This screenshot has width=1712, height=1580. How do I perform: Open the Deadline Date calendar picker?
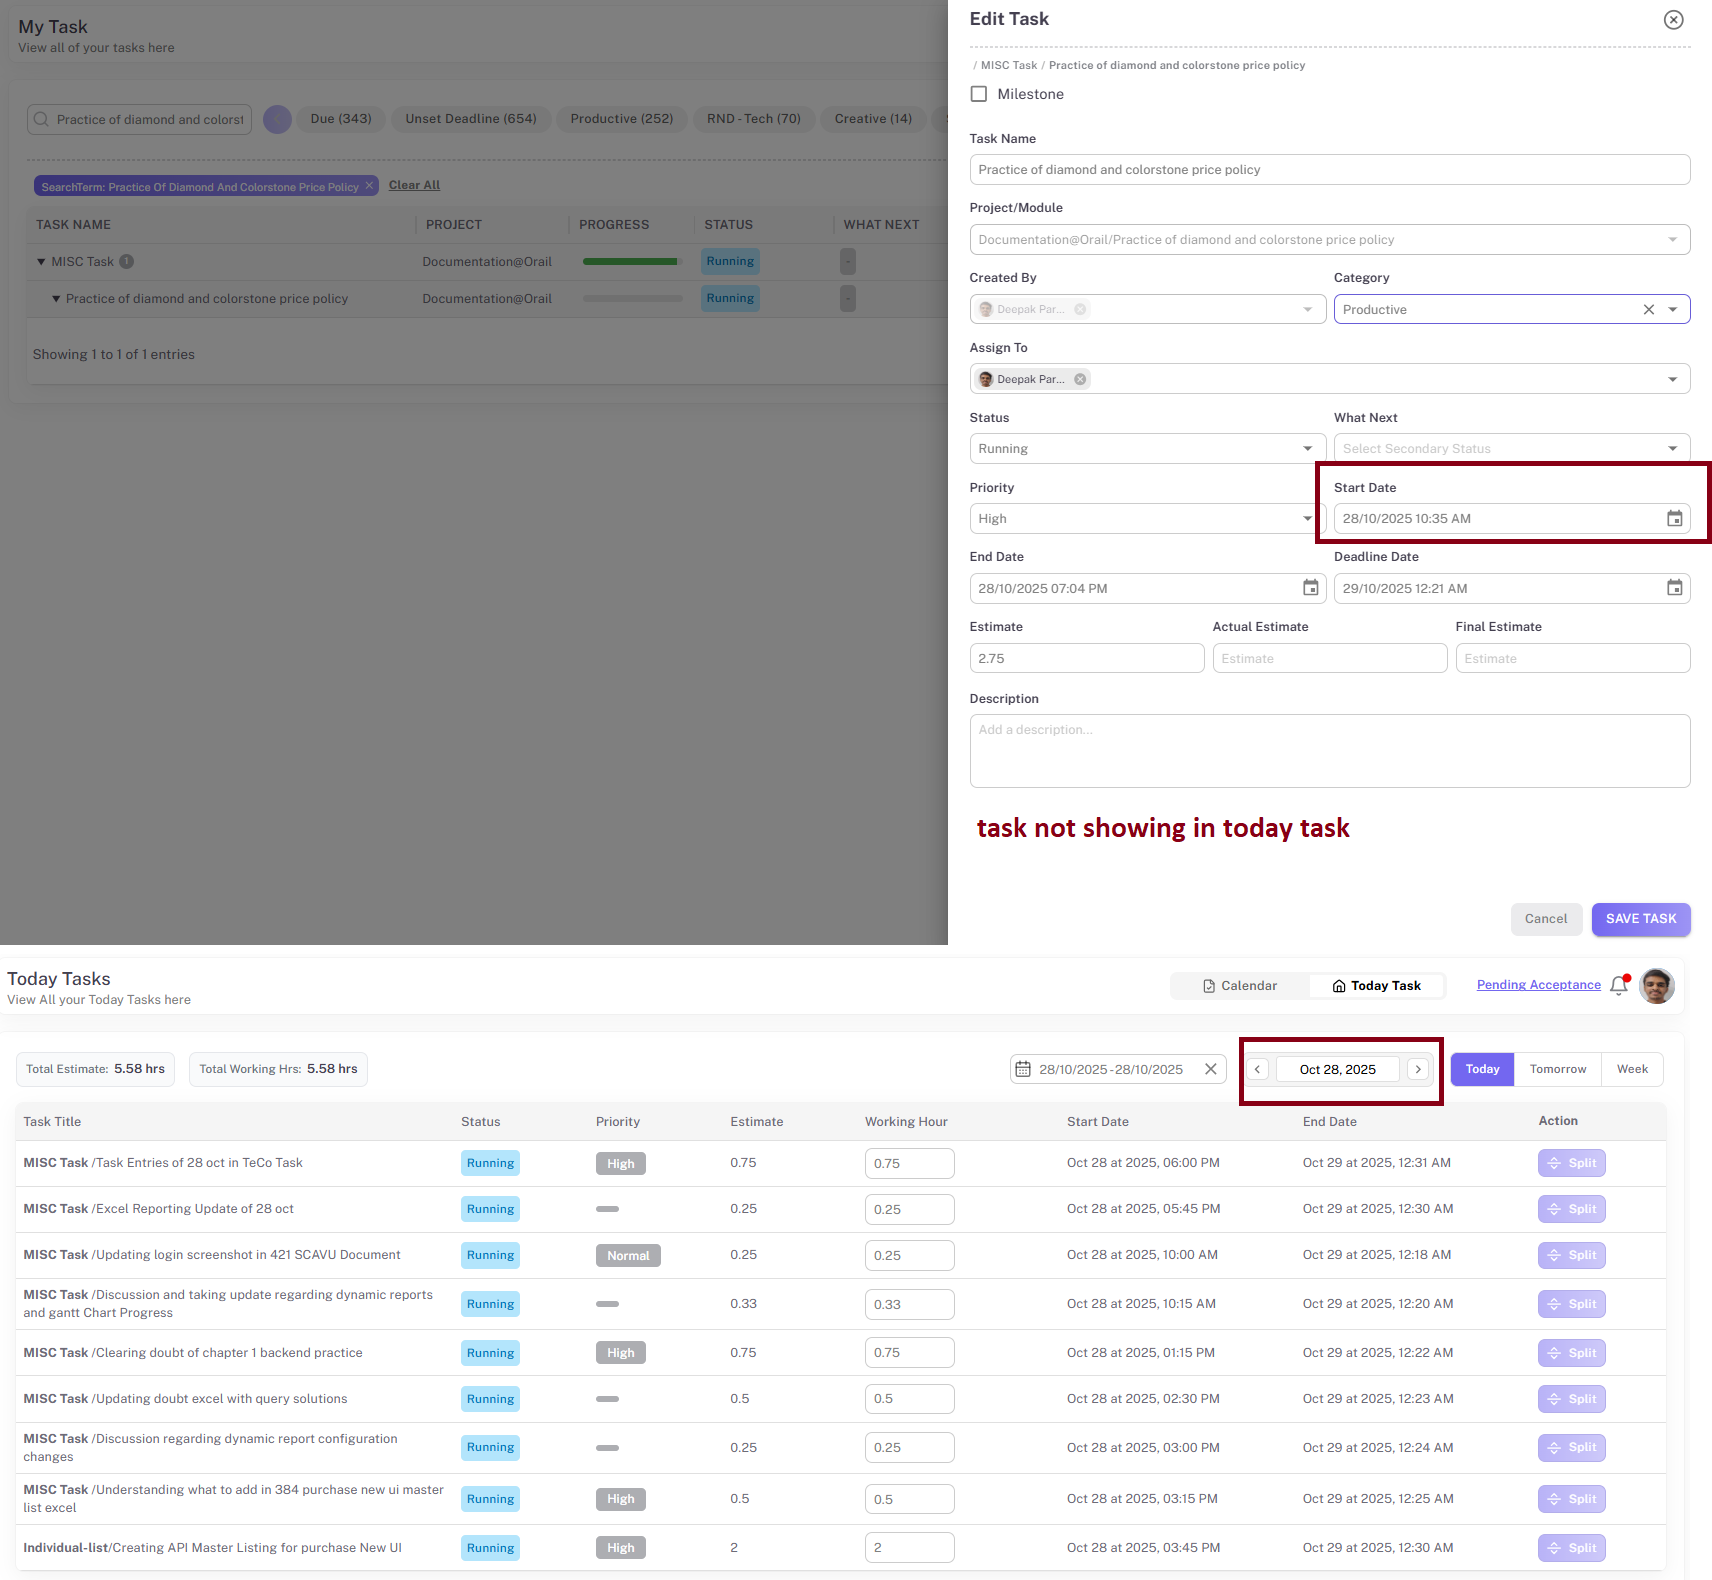coord(1674,588)
